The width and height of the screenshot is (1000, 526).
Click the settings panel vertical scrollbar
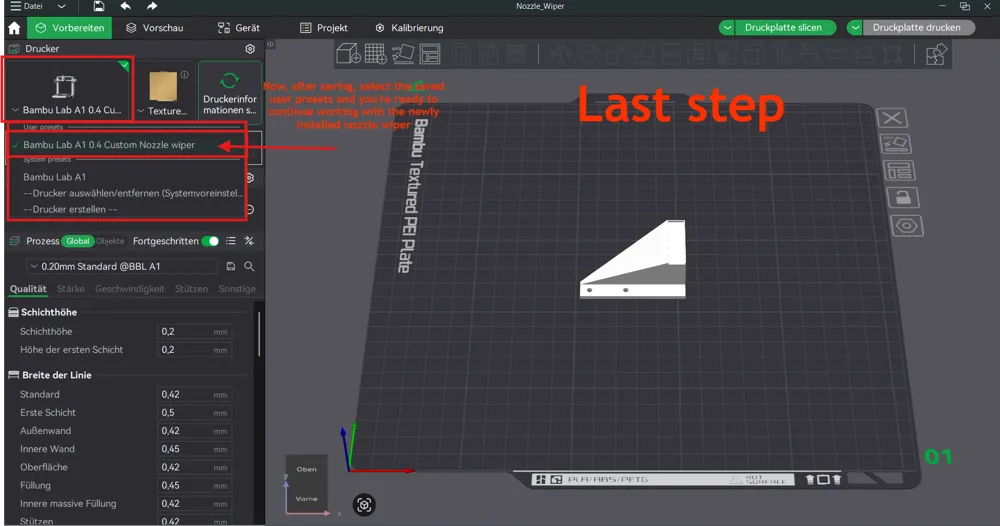259,333
